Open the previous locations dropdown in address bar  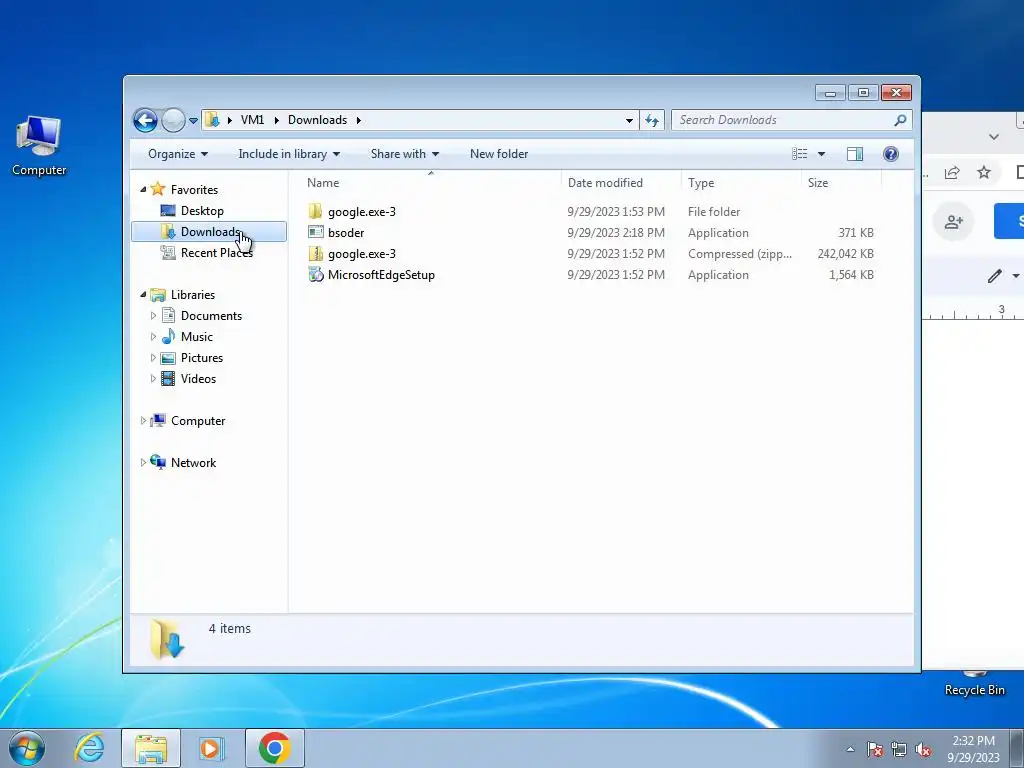[x=629, y=120]
